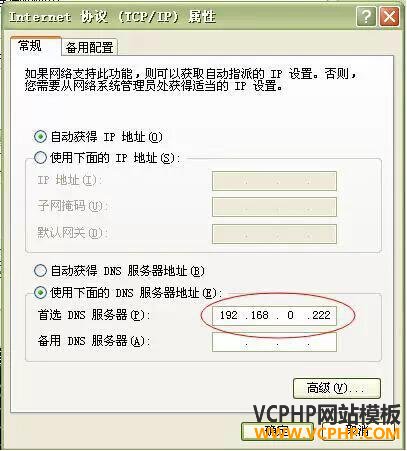Click the IP 地址 input field
The image size is (407, 451).
pyautogui.click(x=274, y=181)
